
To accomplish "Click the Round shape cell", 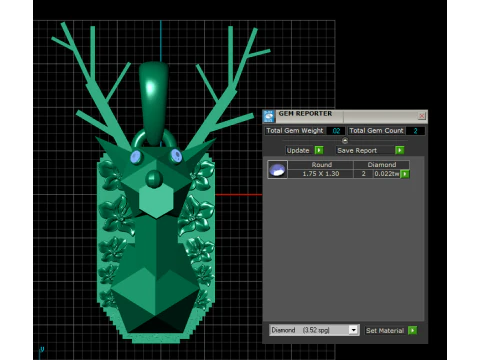I will tap(321, 165).
